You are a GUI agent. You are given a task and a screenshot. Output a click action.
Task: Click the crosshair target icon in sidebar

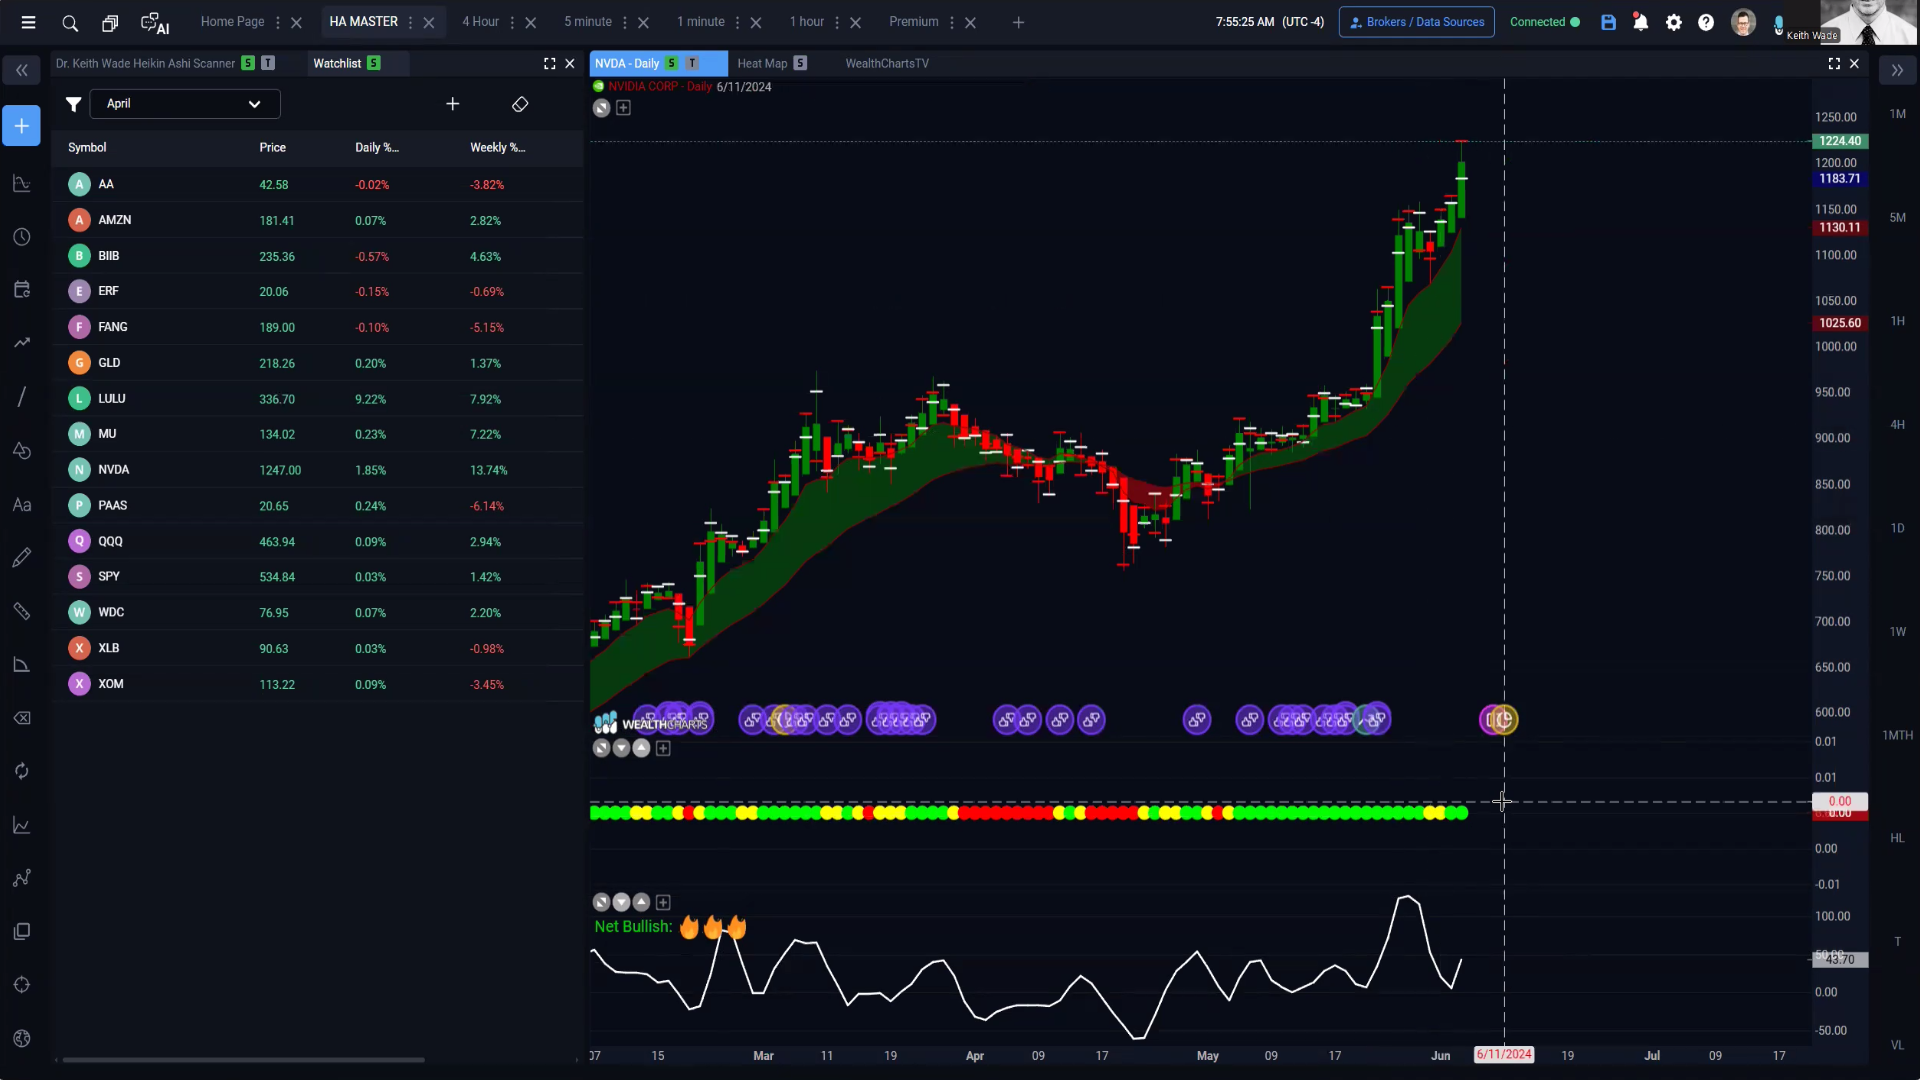(x=22, y=985)
